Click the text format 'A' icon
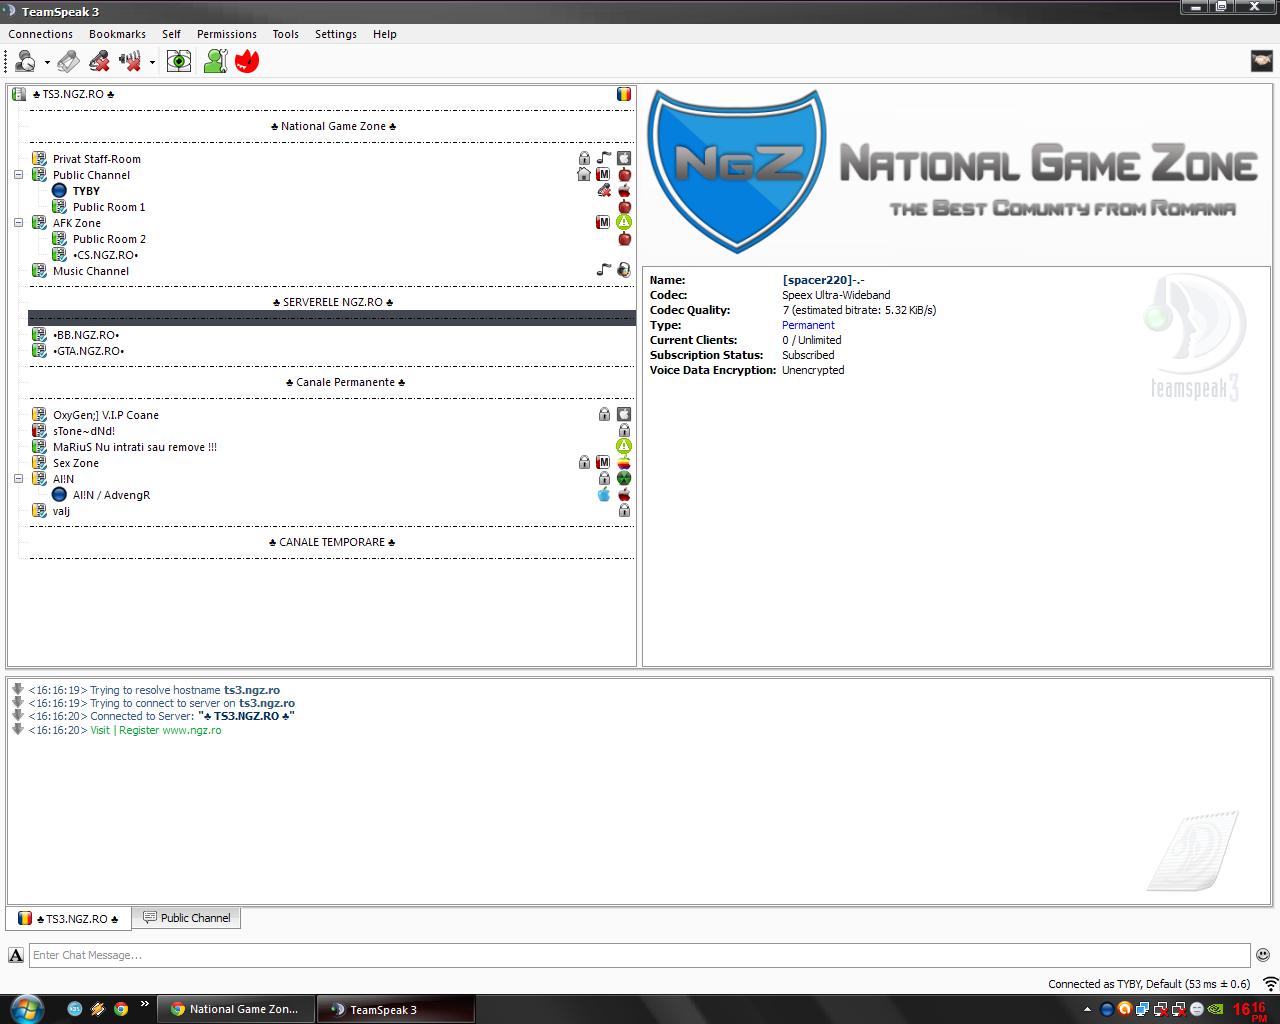 (16, 955)
